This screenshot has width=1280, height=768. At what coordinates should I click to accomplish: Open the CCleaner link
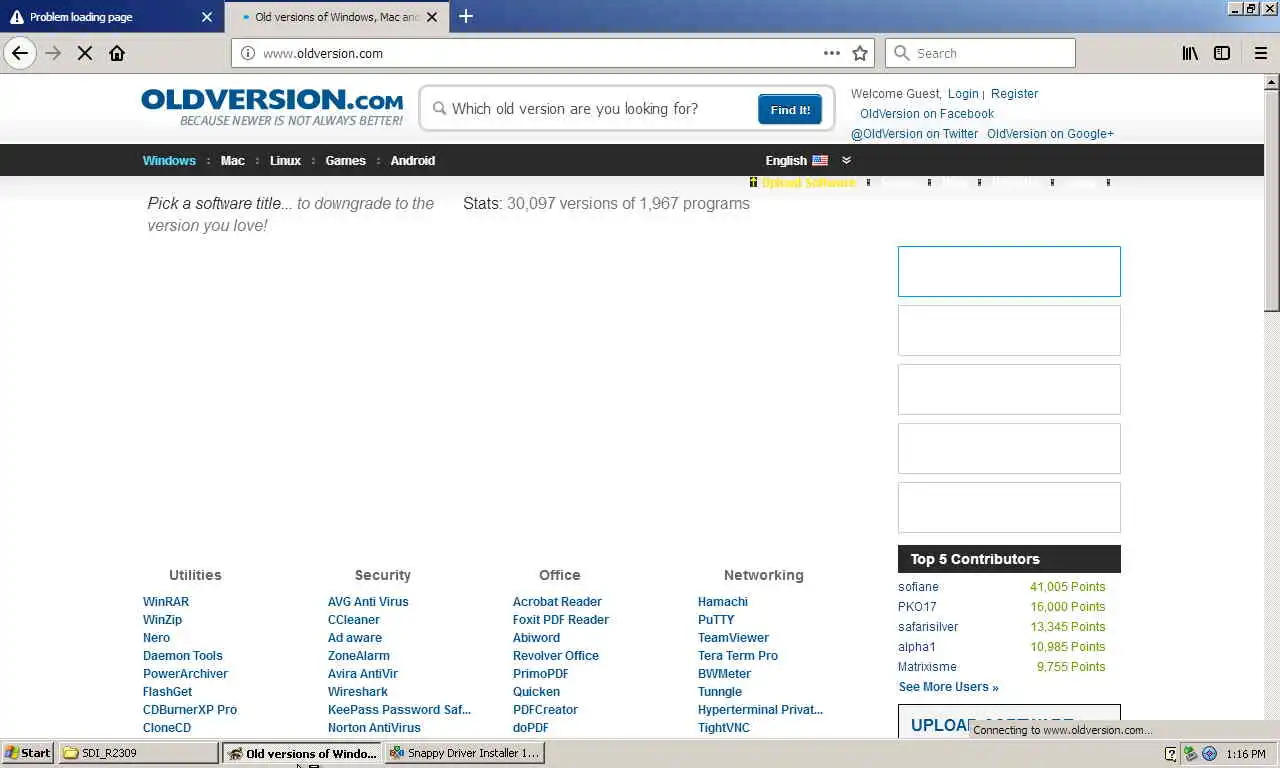[x=354, y=619]
